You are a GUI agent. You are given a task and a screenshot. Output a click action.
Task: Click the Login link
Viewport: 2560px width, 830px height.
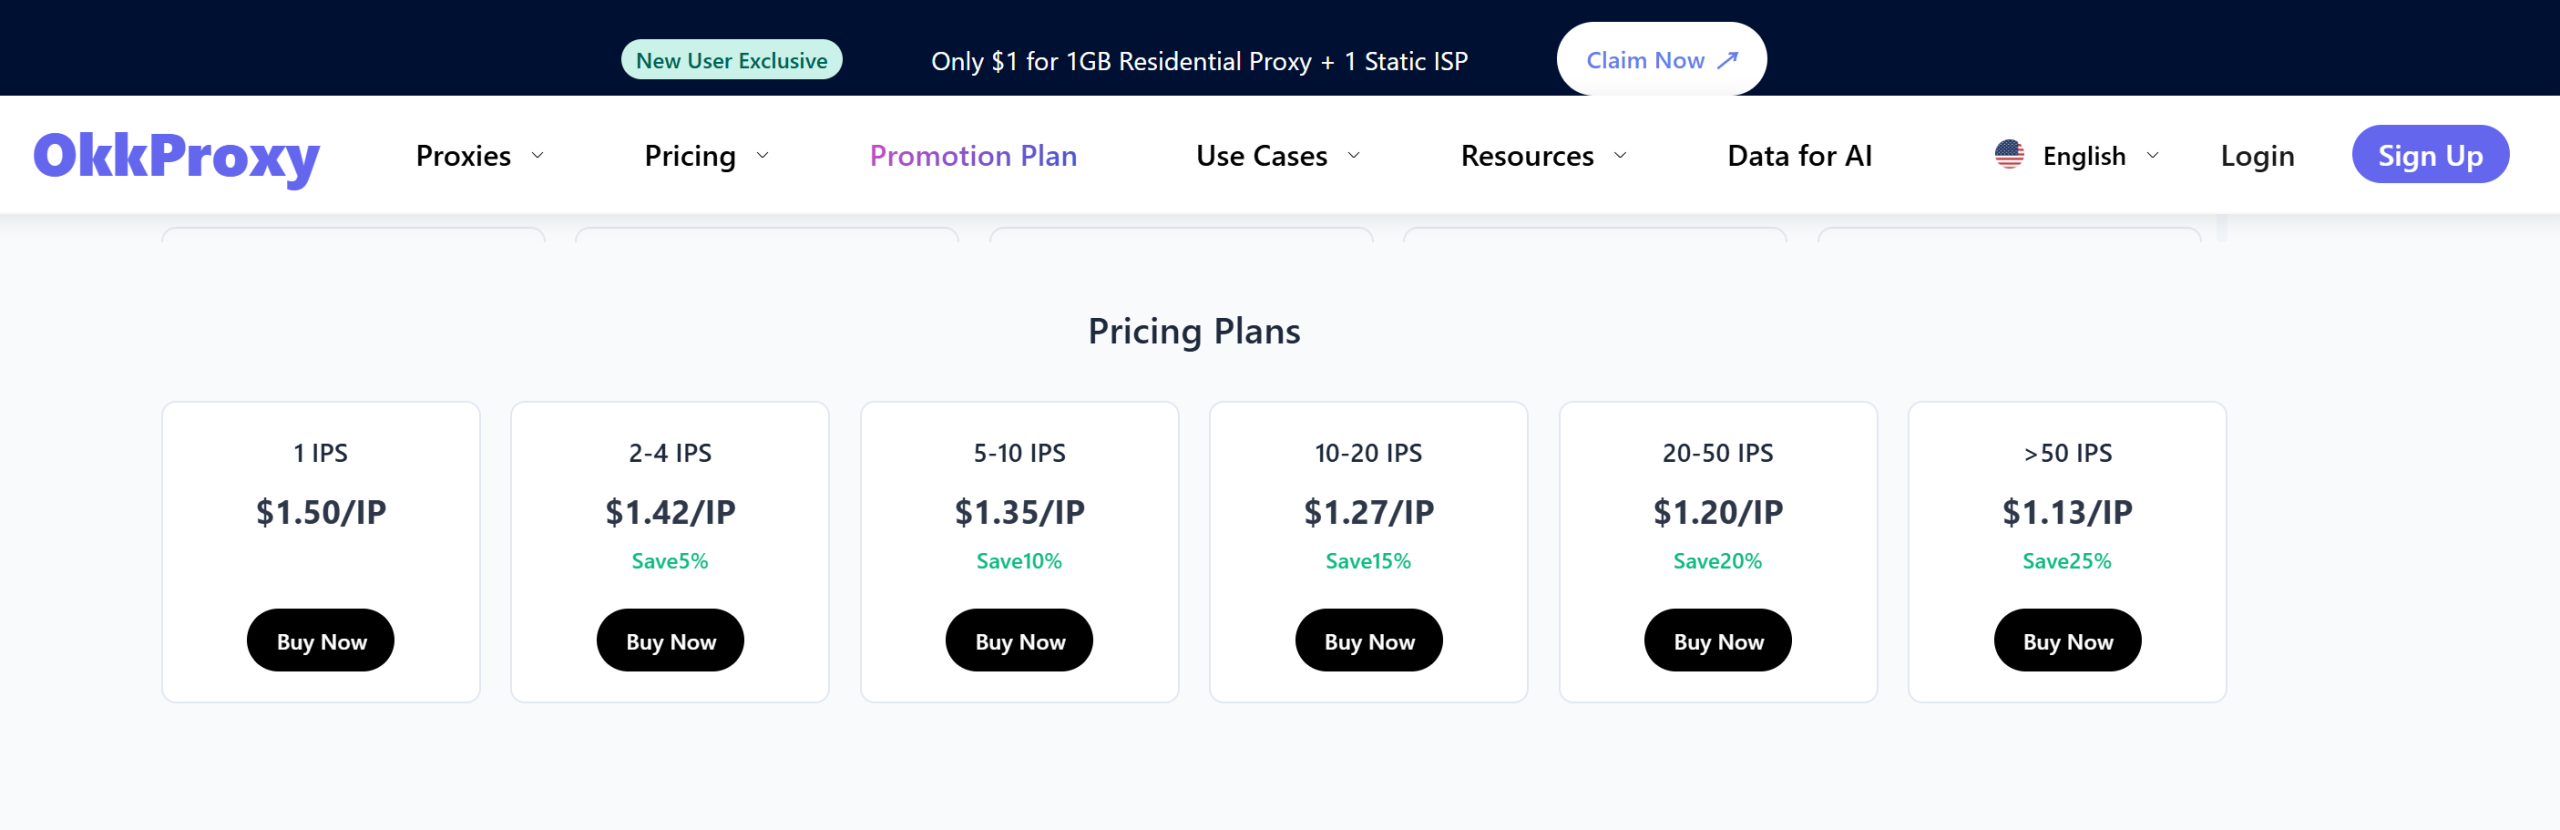point(2257,155)
